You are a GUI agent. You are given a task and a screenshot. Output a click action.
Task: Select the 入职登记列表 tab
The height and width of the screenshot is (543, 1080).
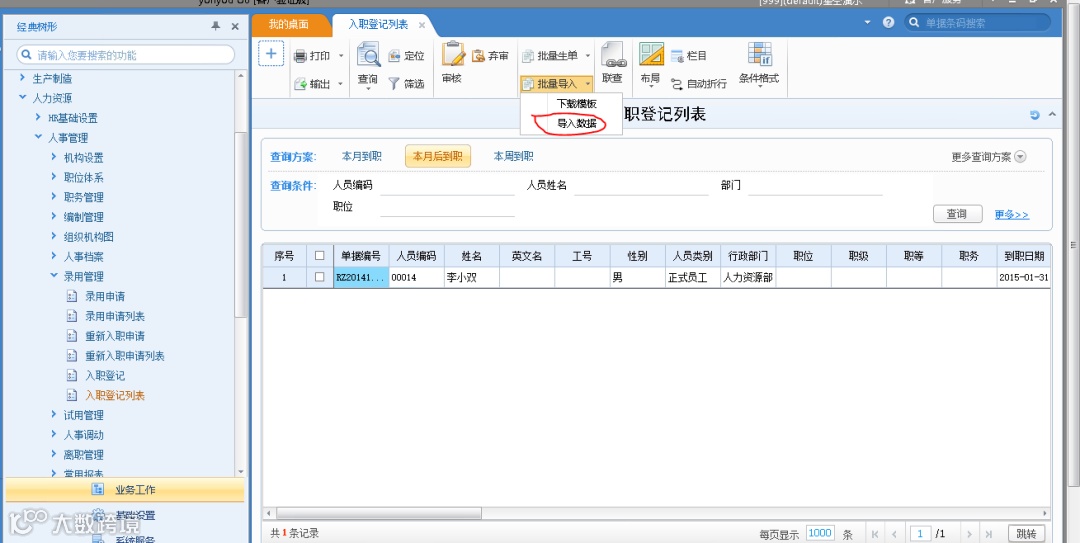coord(378,25)
